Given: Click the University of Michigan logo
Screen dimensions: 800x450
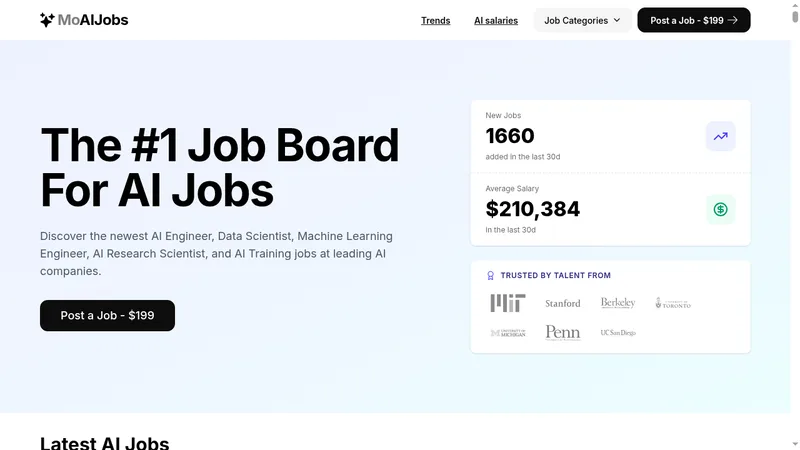Looking at the screenshot, I should tap(508, 333).
